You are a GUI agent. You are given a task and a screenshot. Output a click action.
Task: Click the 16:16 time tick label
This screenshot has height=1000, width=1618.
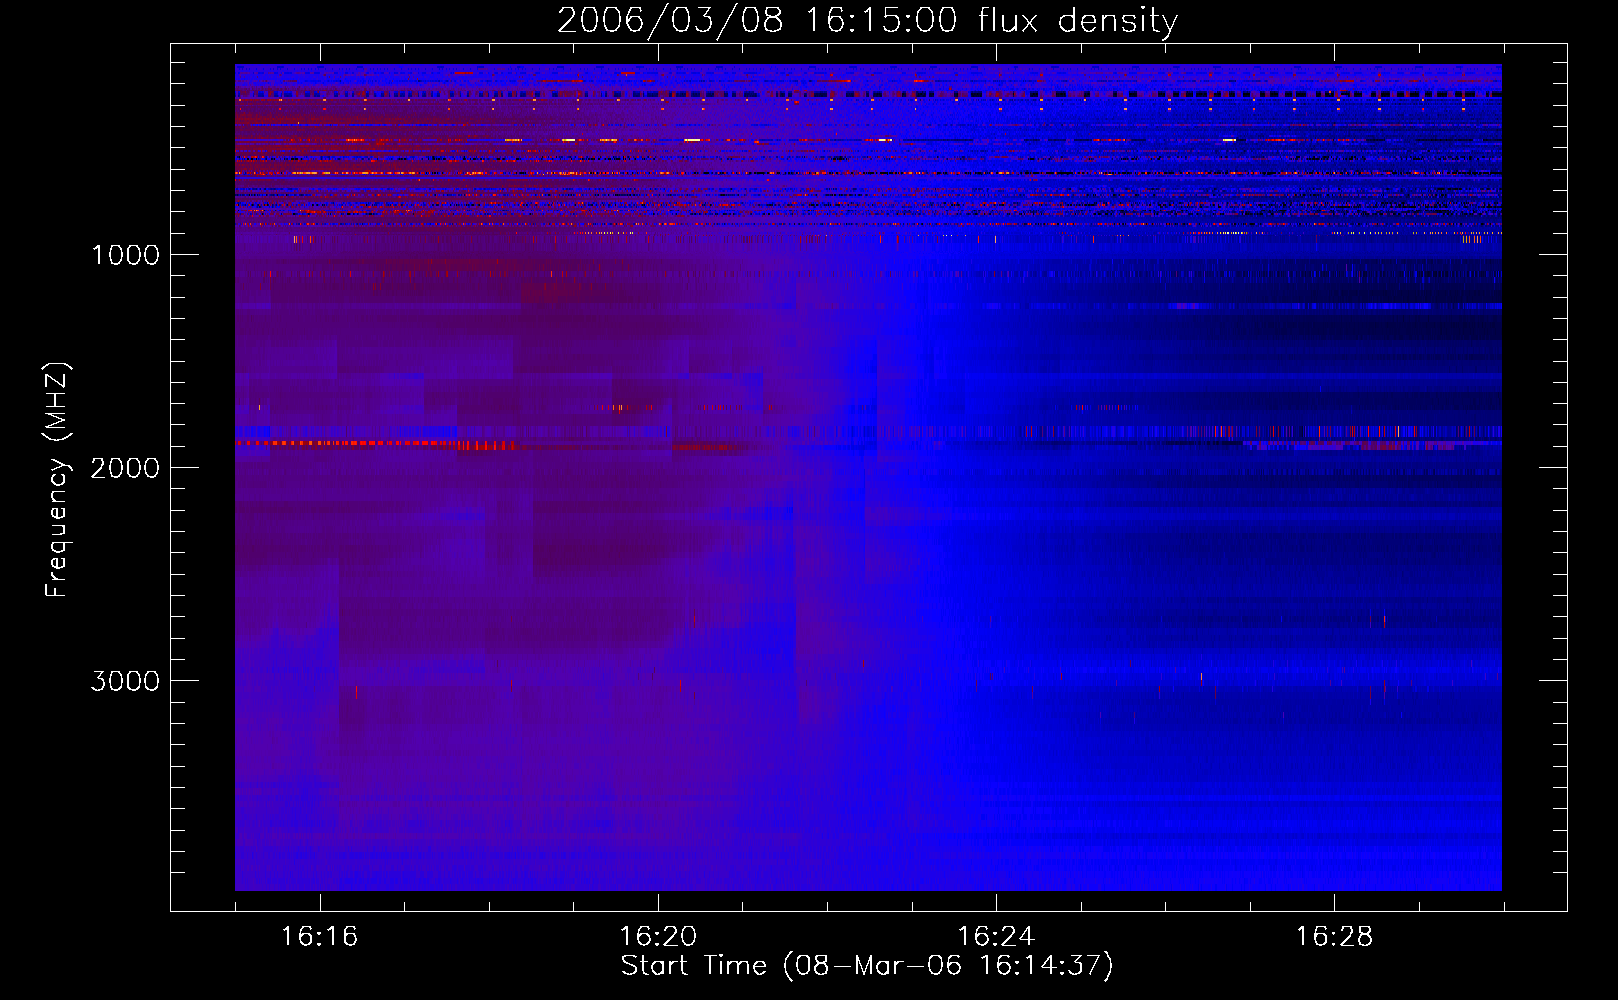320,936
